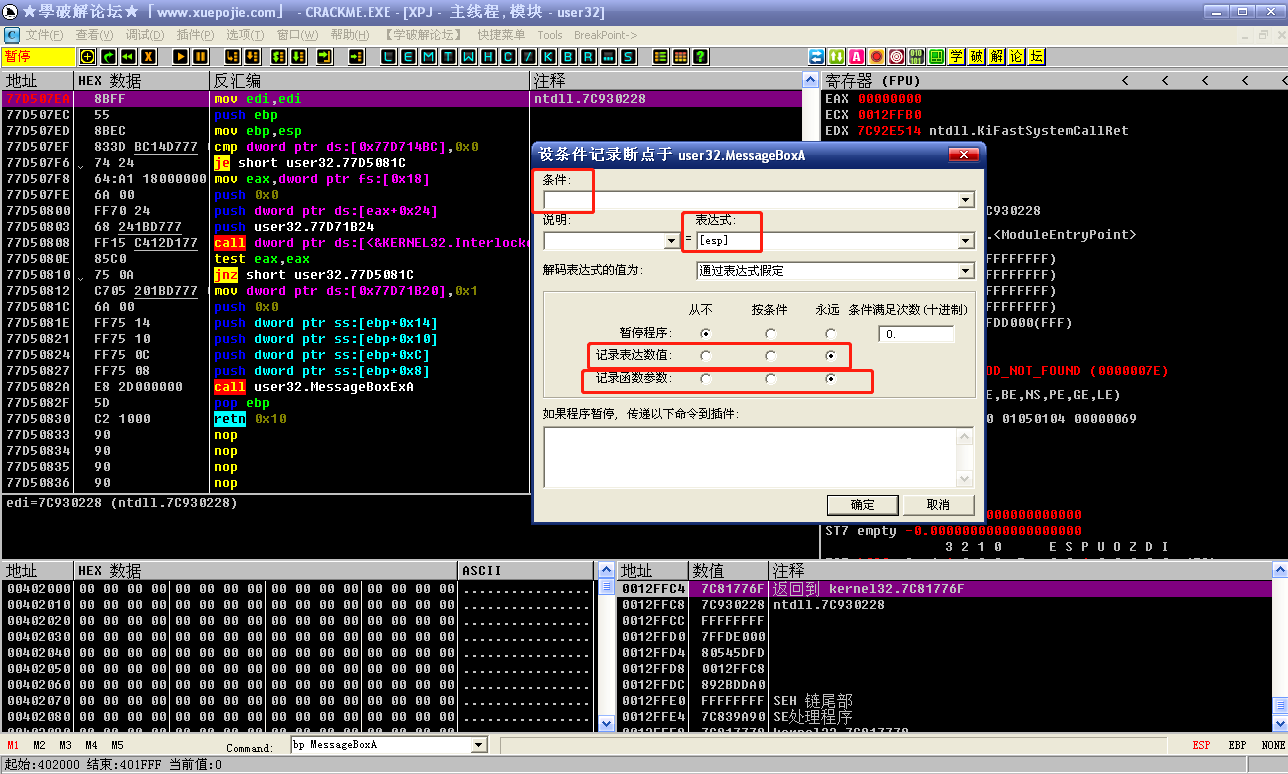
Task: Click the M1 memory button in status bar
Action: pos(13,745)
